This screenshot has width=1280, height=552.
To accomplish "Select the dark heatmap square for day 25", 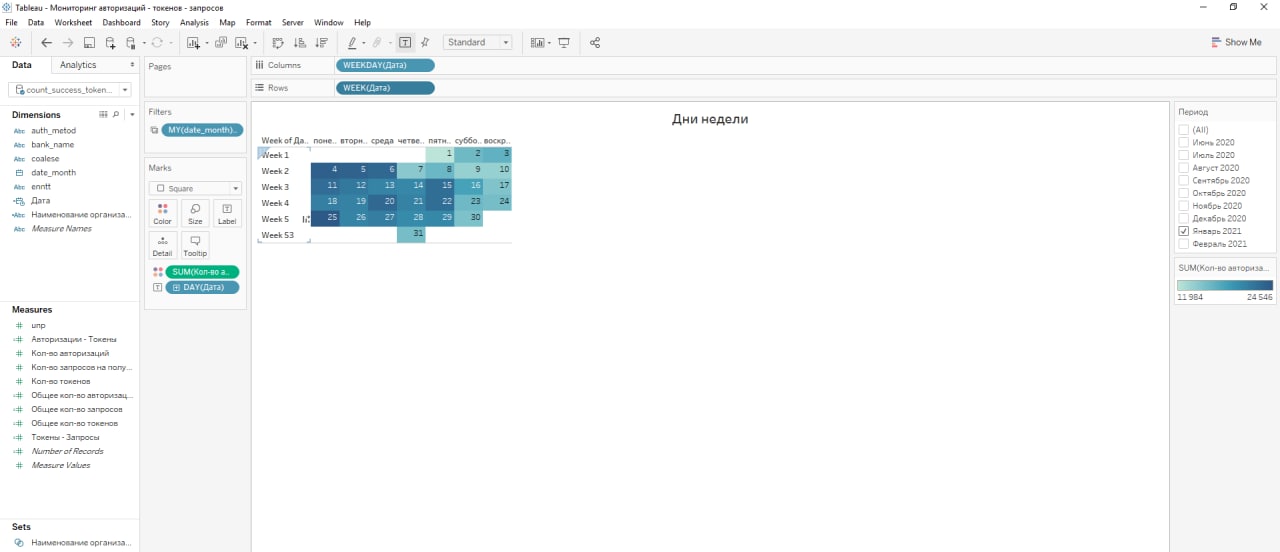I will point(325,218).
